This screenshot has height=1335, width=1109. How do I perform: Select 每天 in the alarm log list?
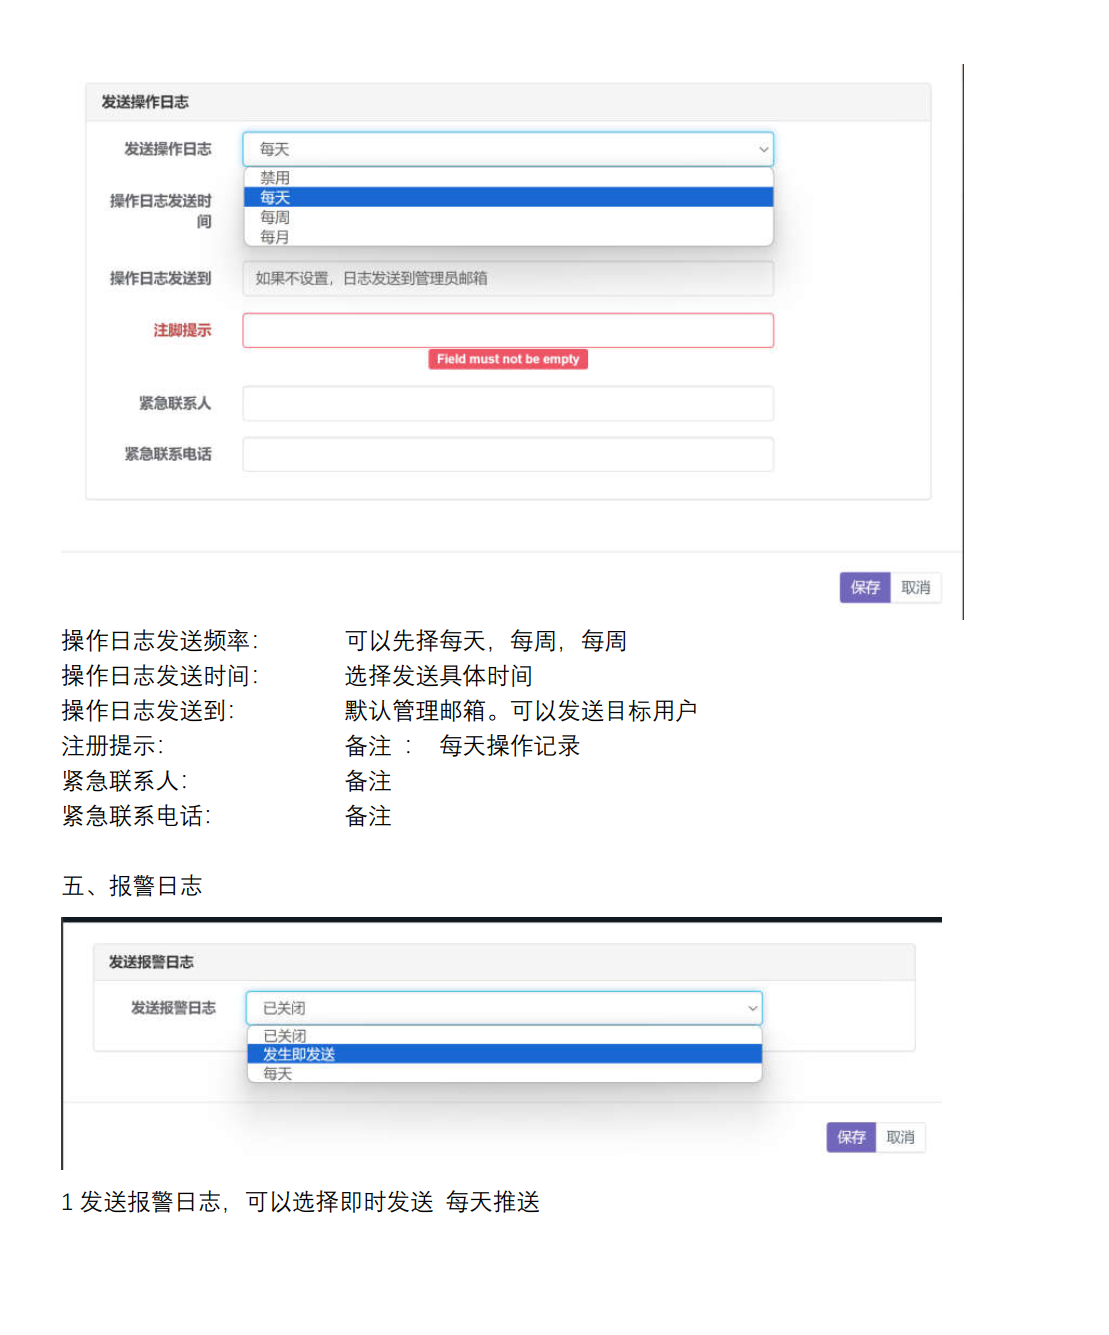[x=504, y=1073]
